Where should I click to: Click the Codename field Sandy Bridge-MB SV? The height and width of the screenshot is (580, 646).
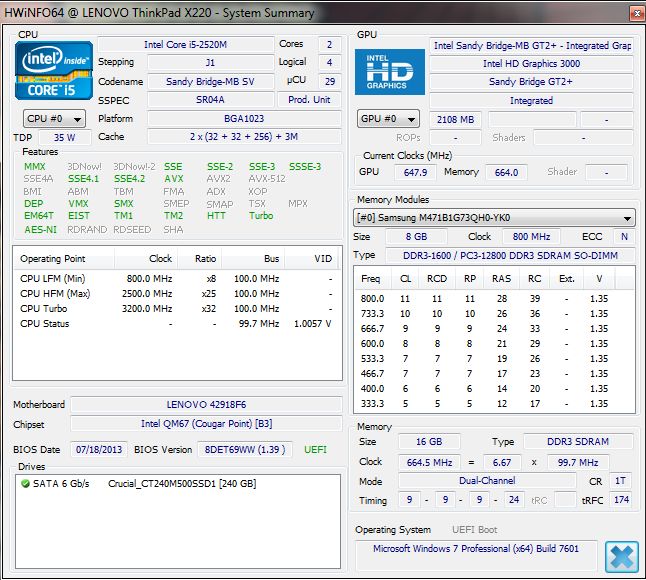pos(210,82)
